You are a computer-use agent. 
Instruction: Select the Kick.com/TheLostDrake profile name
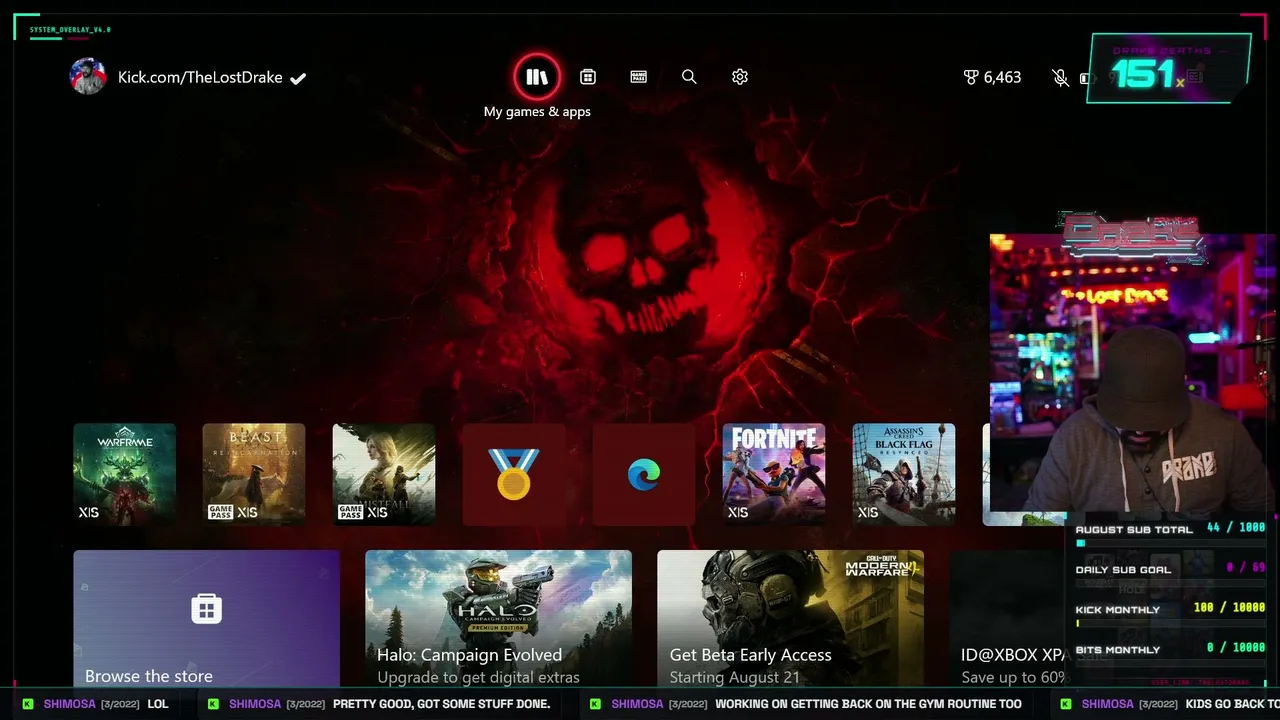(x=200, y=77)
